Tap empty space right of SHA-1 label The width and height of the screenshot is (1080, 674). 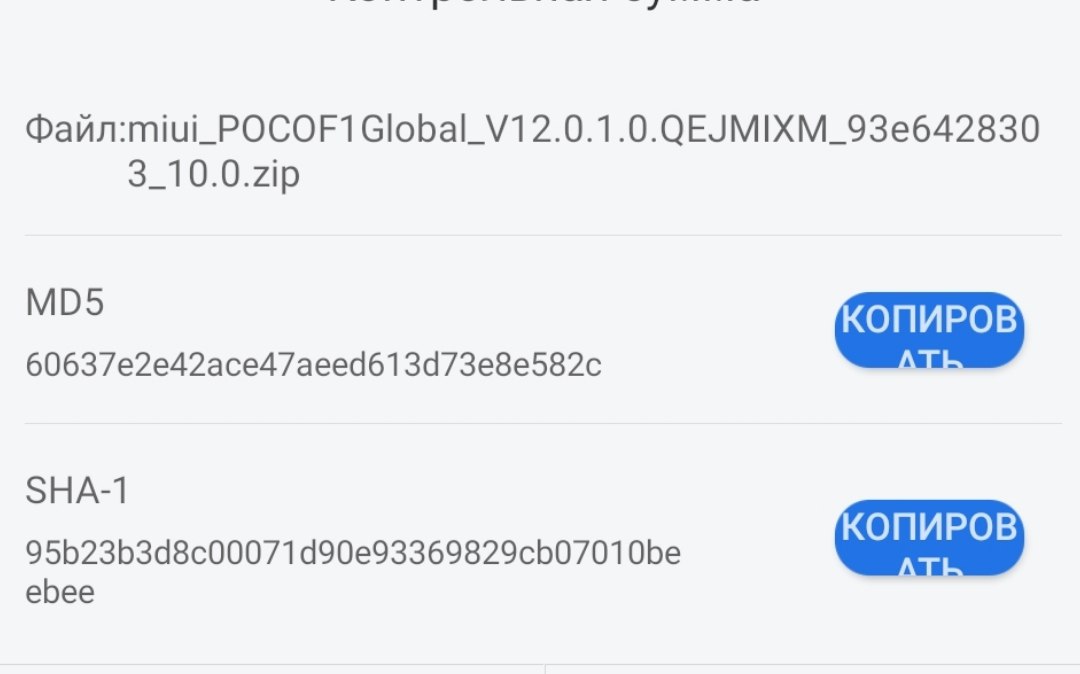450,491
